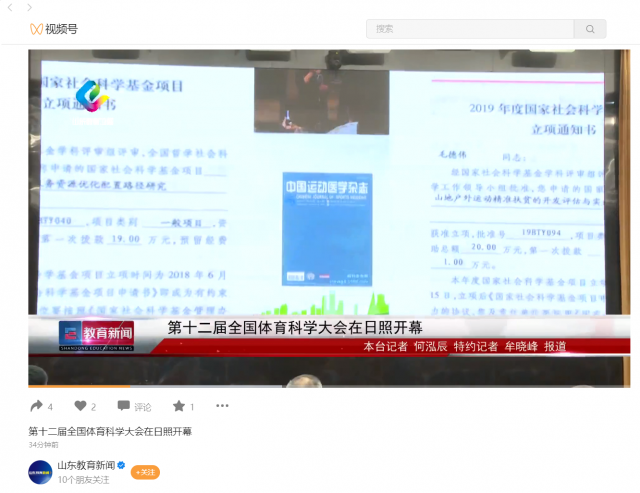640x493 pixels.
Task: Click the magnifier search button
Action: pos(589,29)
